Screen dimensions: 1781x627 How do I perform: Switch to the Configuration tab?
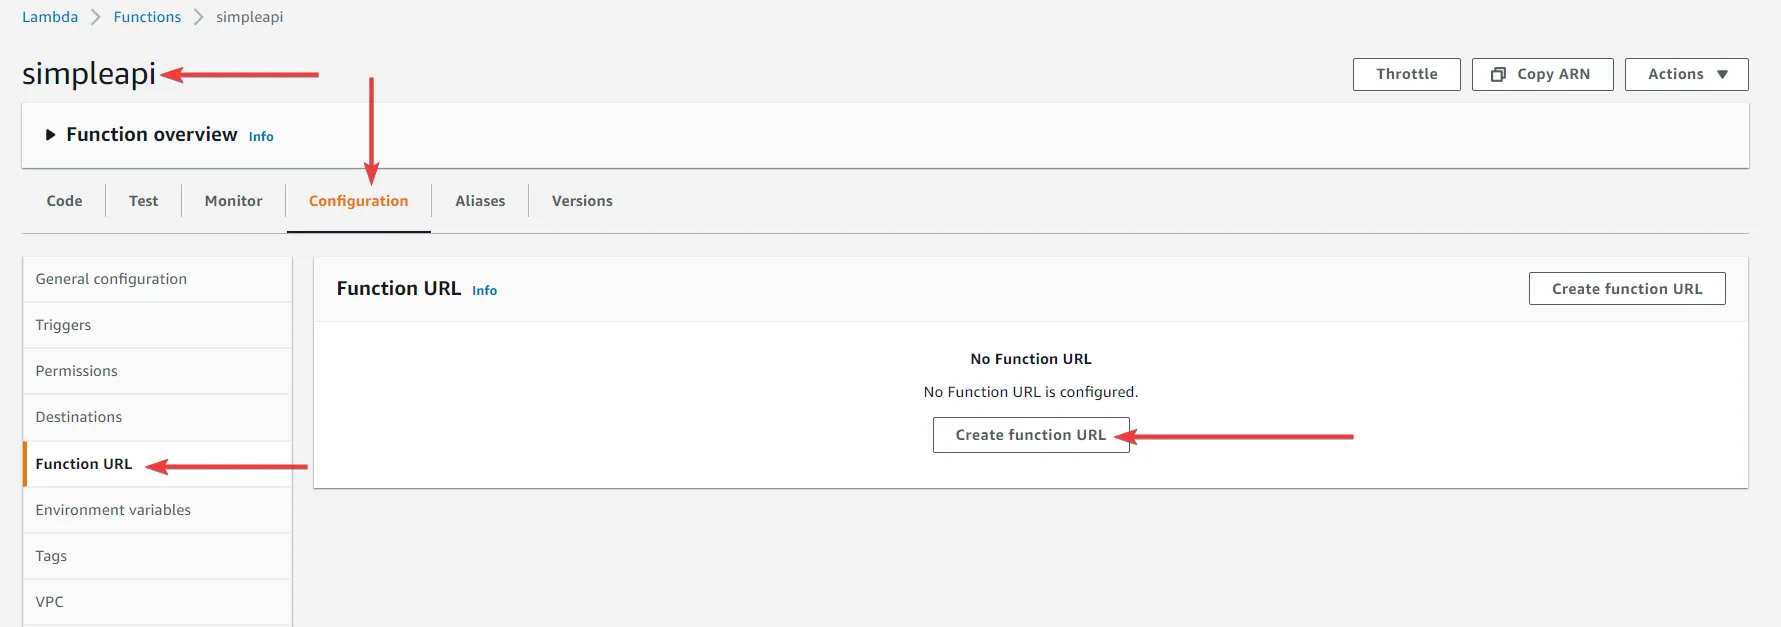(358, 200)
